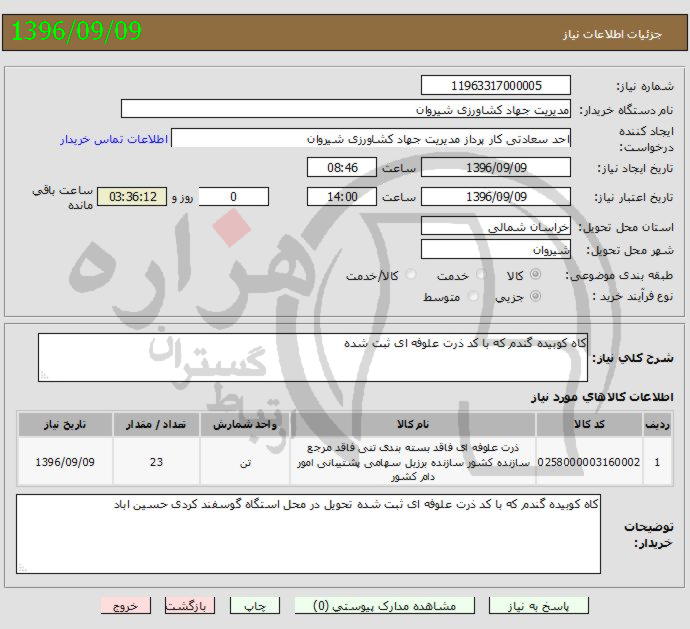Click the ردیف column header
690x629 pixels.
pos(657,424)
